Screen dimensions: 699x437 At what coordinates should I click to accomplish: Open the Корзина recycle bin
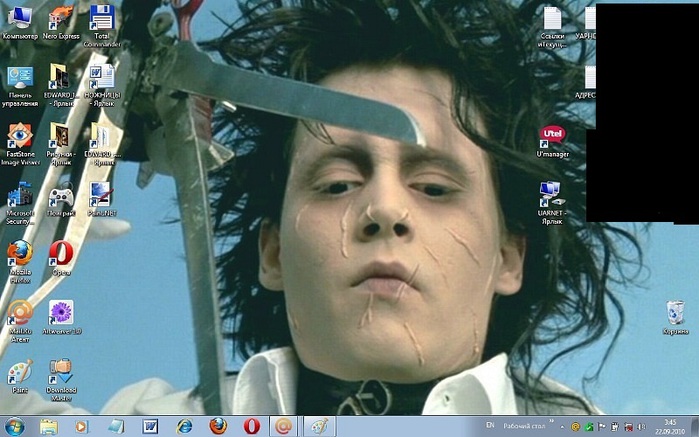pos(675,317)
